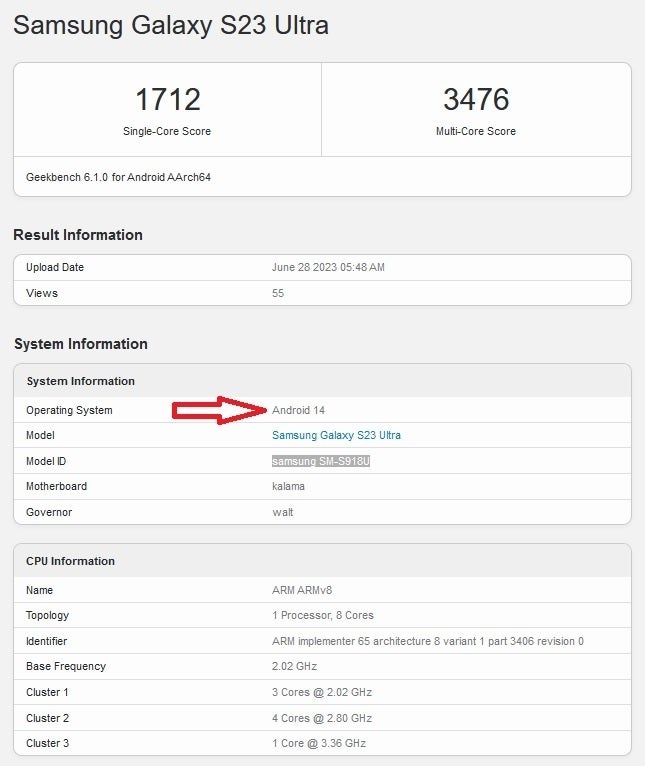The height and width of the screenshot is (766, 645).
Task: Select the views count 55
Action: click(278, 293)
